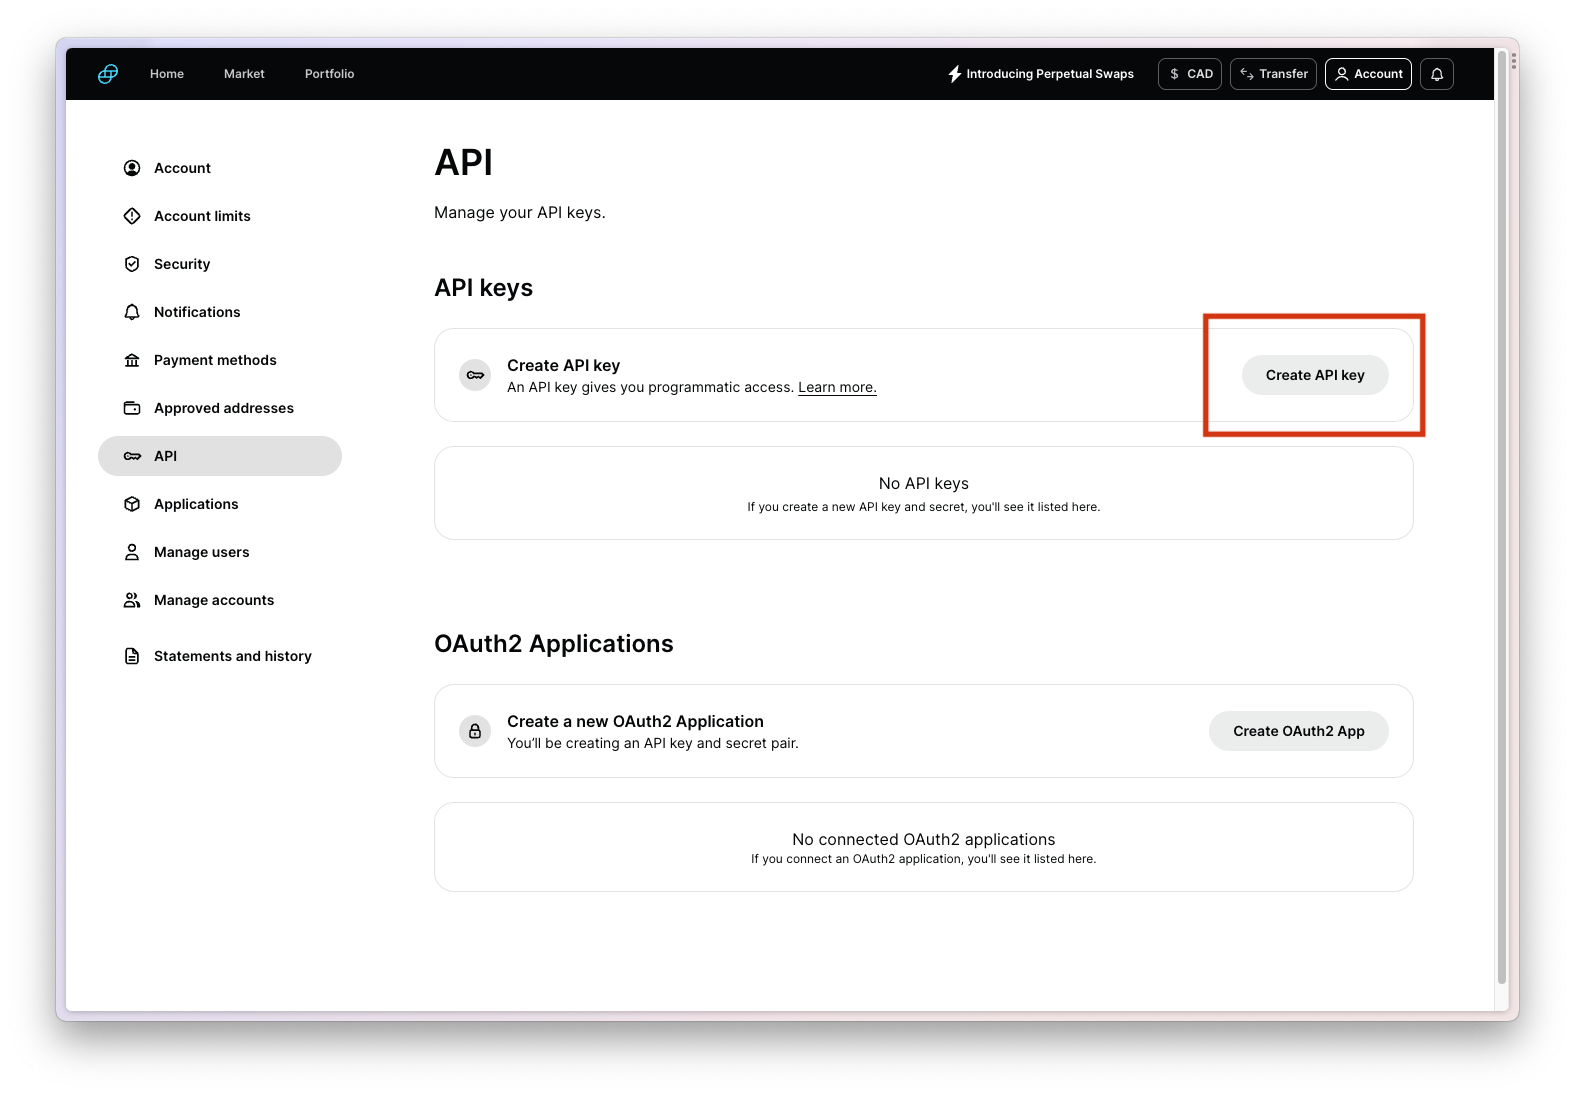Click the Statements and history document icon
This screenshot has width=1575, height=1095.
132,656
